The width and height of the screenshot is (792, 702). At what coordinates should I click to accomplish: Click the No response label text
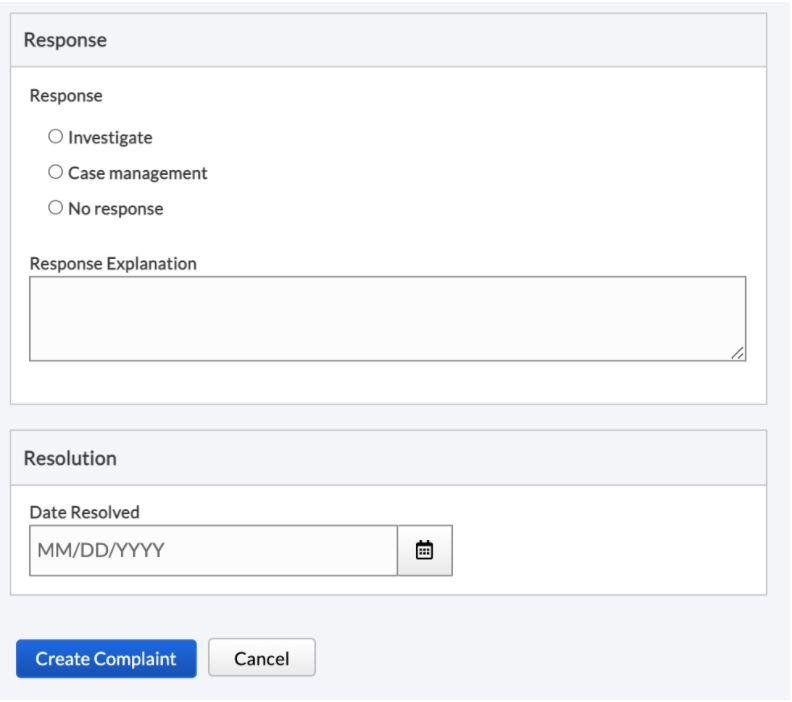[115, 209]
